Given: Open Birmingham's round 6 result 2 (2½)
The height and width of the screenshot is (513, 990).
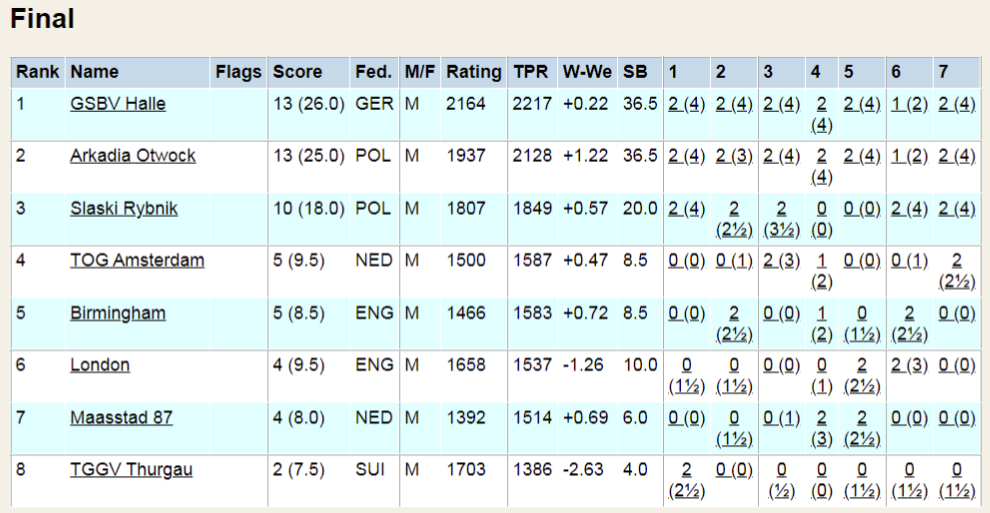Looking at the screenshot, I should (x=909, y=324).
